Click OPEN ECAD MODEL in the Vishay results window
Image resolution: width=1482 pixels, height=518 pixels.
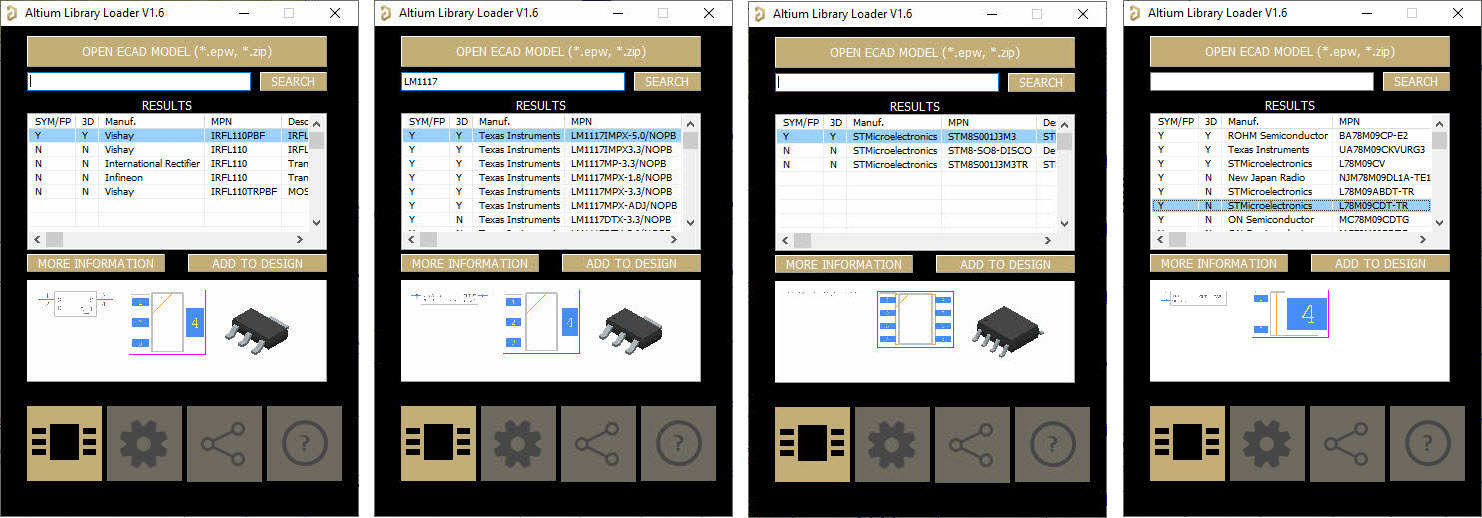(177, 52)
